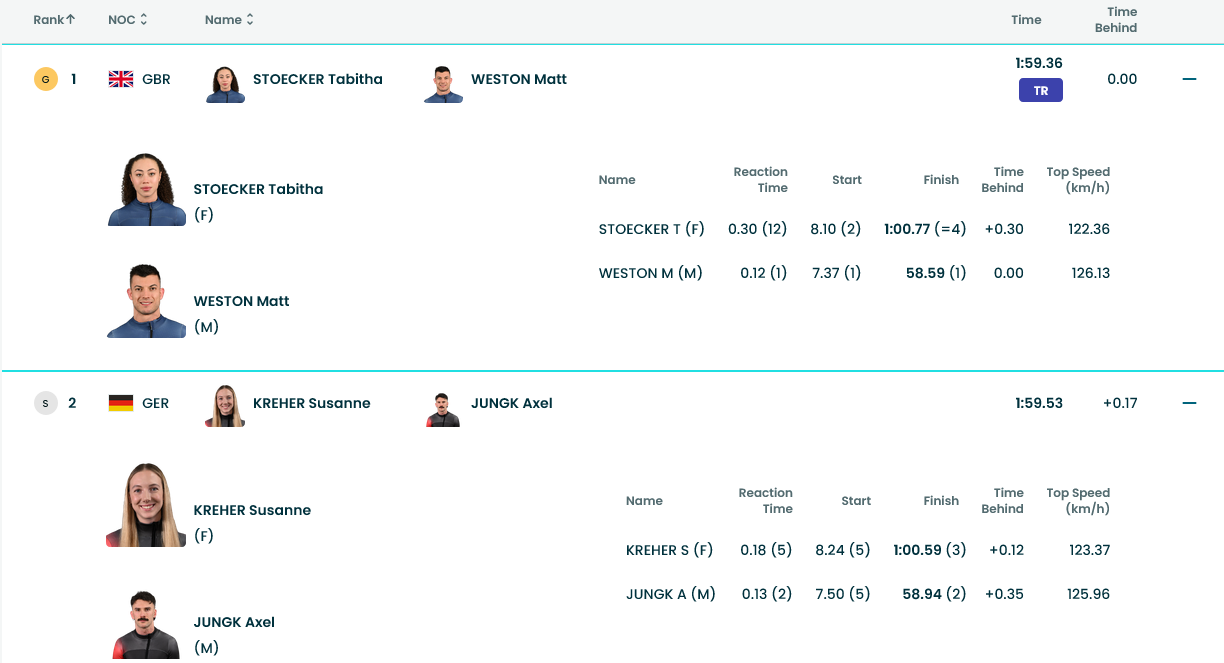
Task: Click Stoecker top speed 122.36
Action: point(1089,229)
